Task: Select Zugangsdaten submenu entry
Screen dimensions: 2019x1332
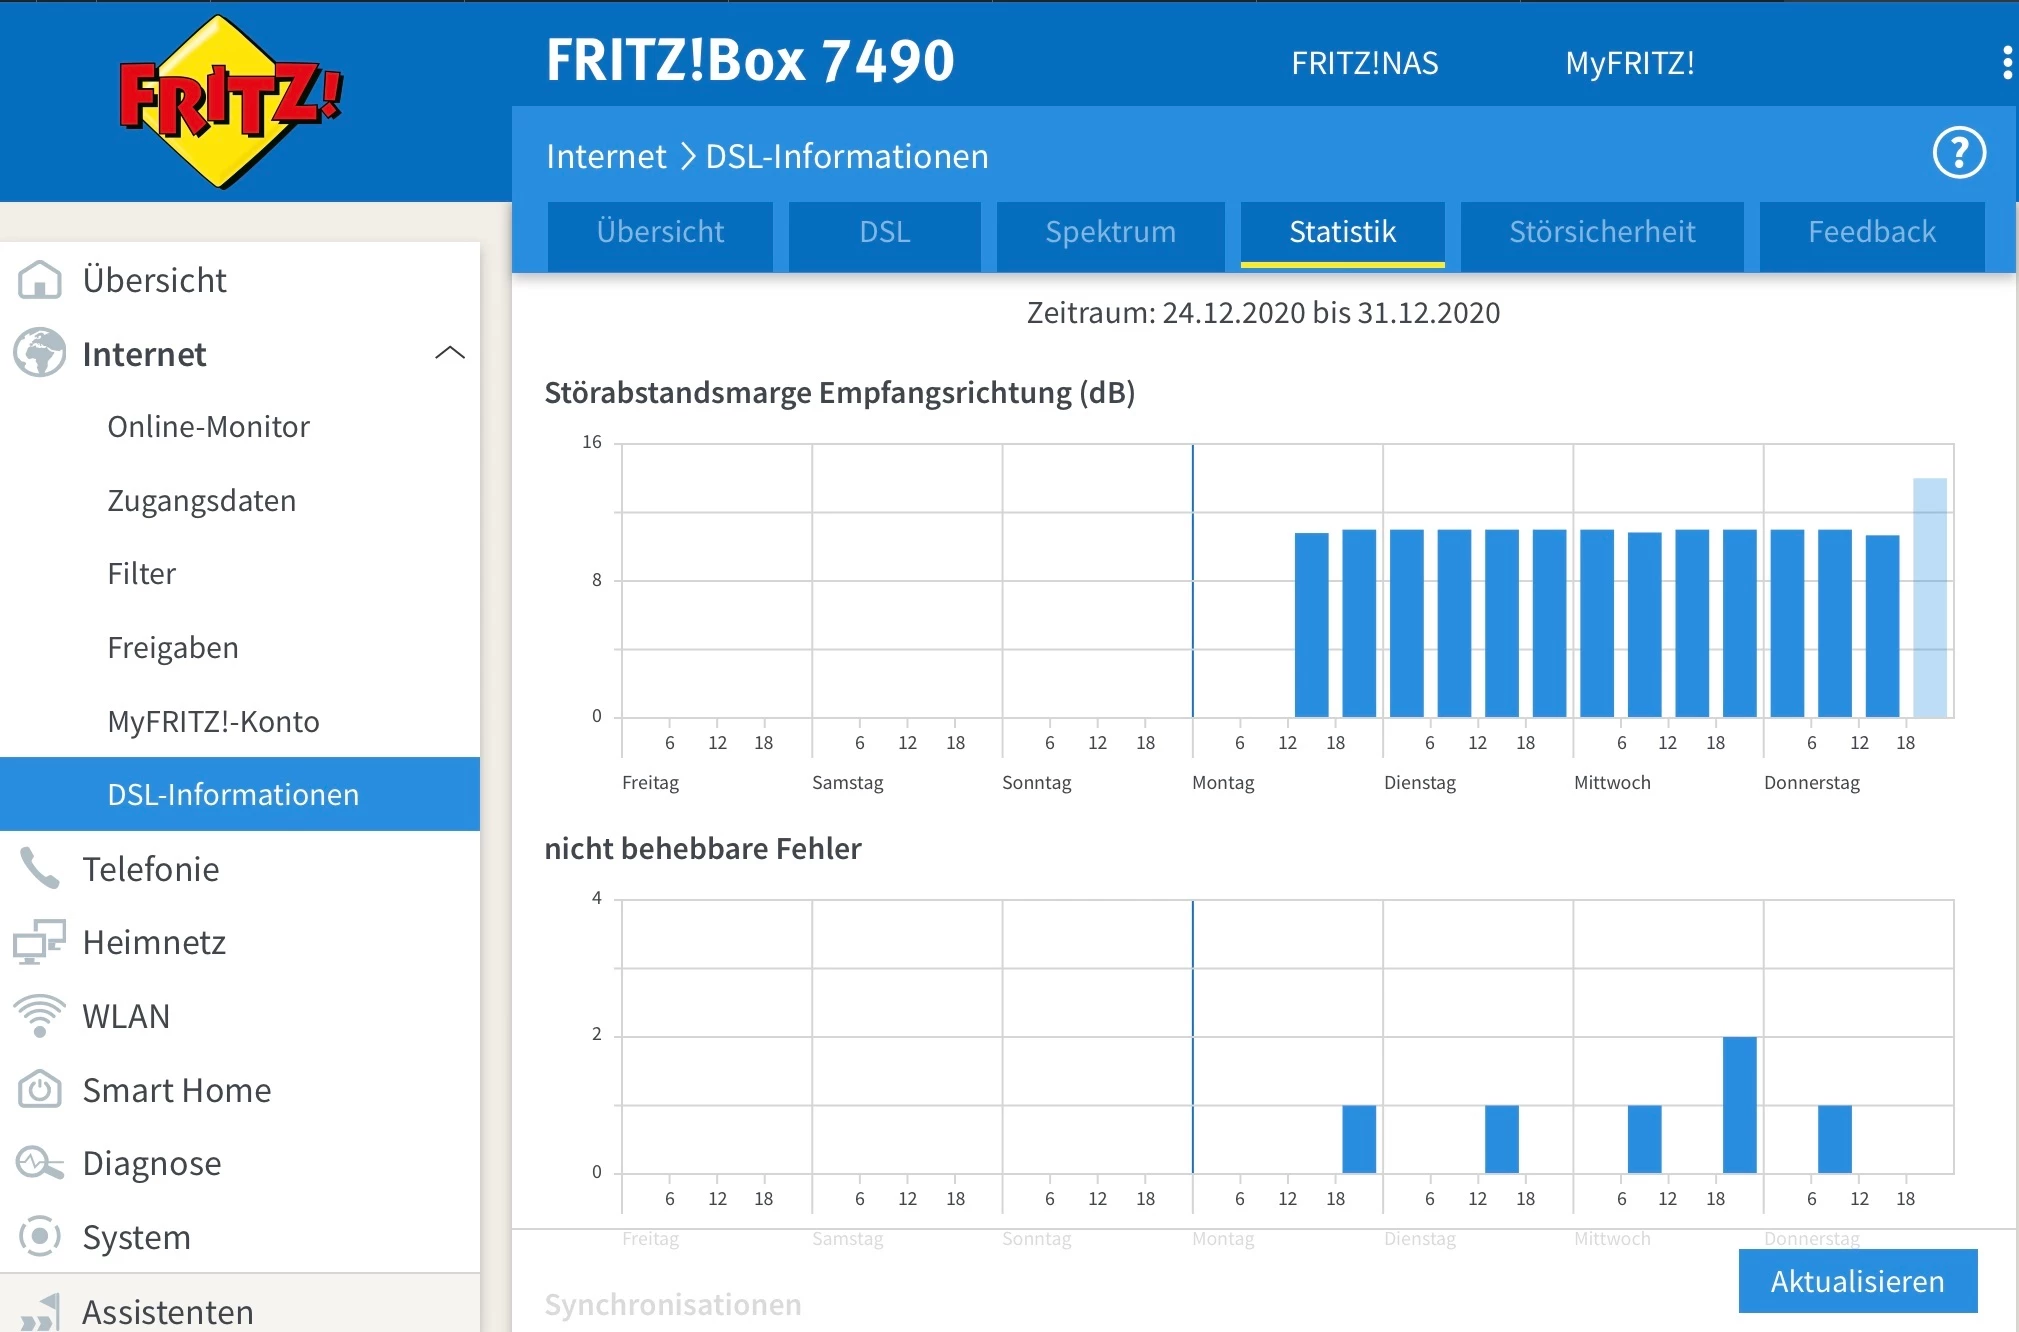Action: pyautogui.click(x=201, y=500)
